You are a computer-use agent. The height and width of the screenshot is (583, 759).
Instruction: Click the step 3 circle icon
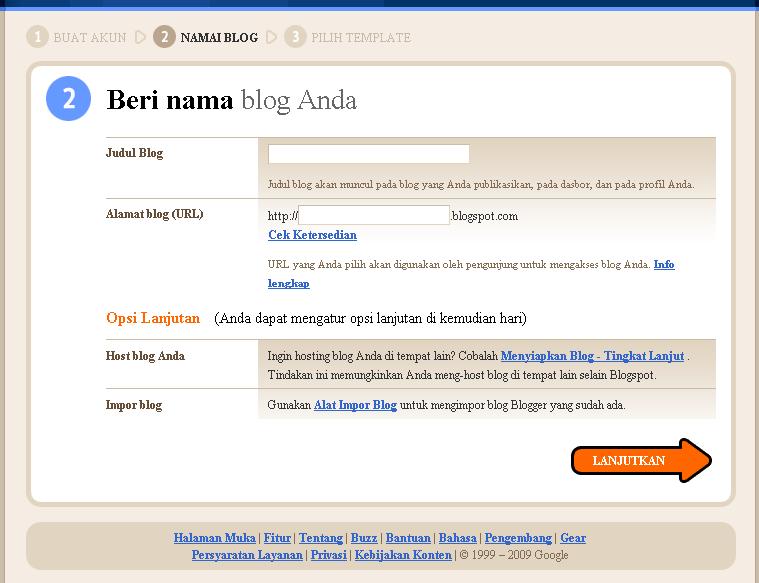click(x=295, y=37)
